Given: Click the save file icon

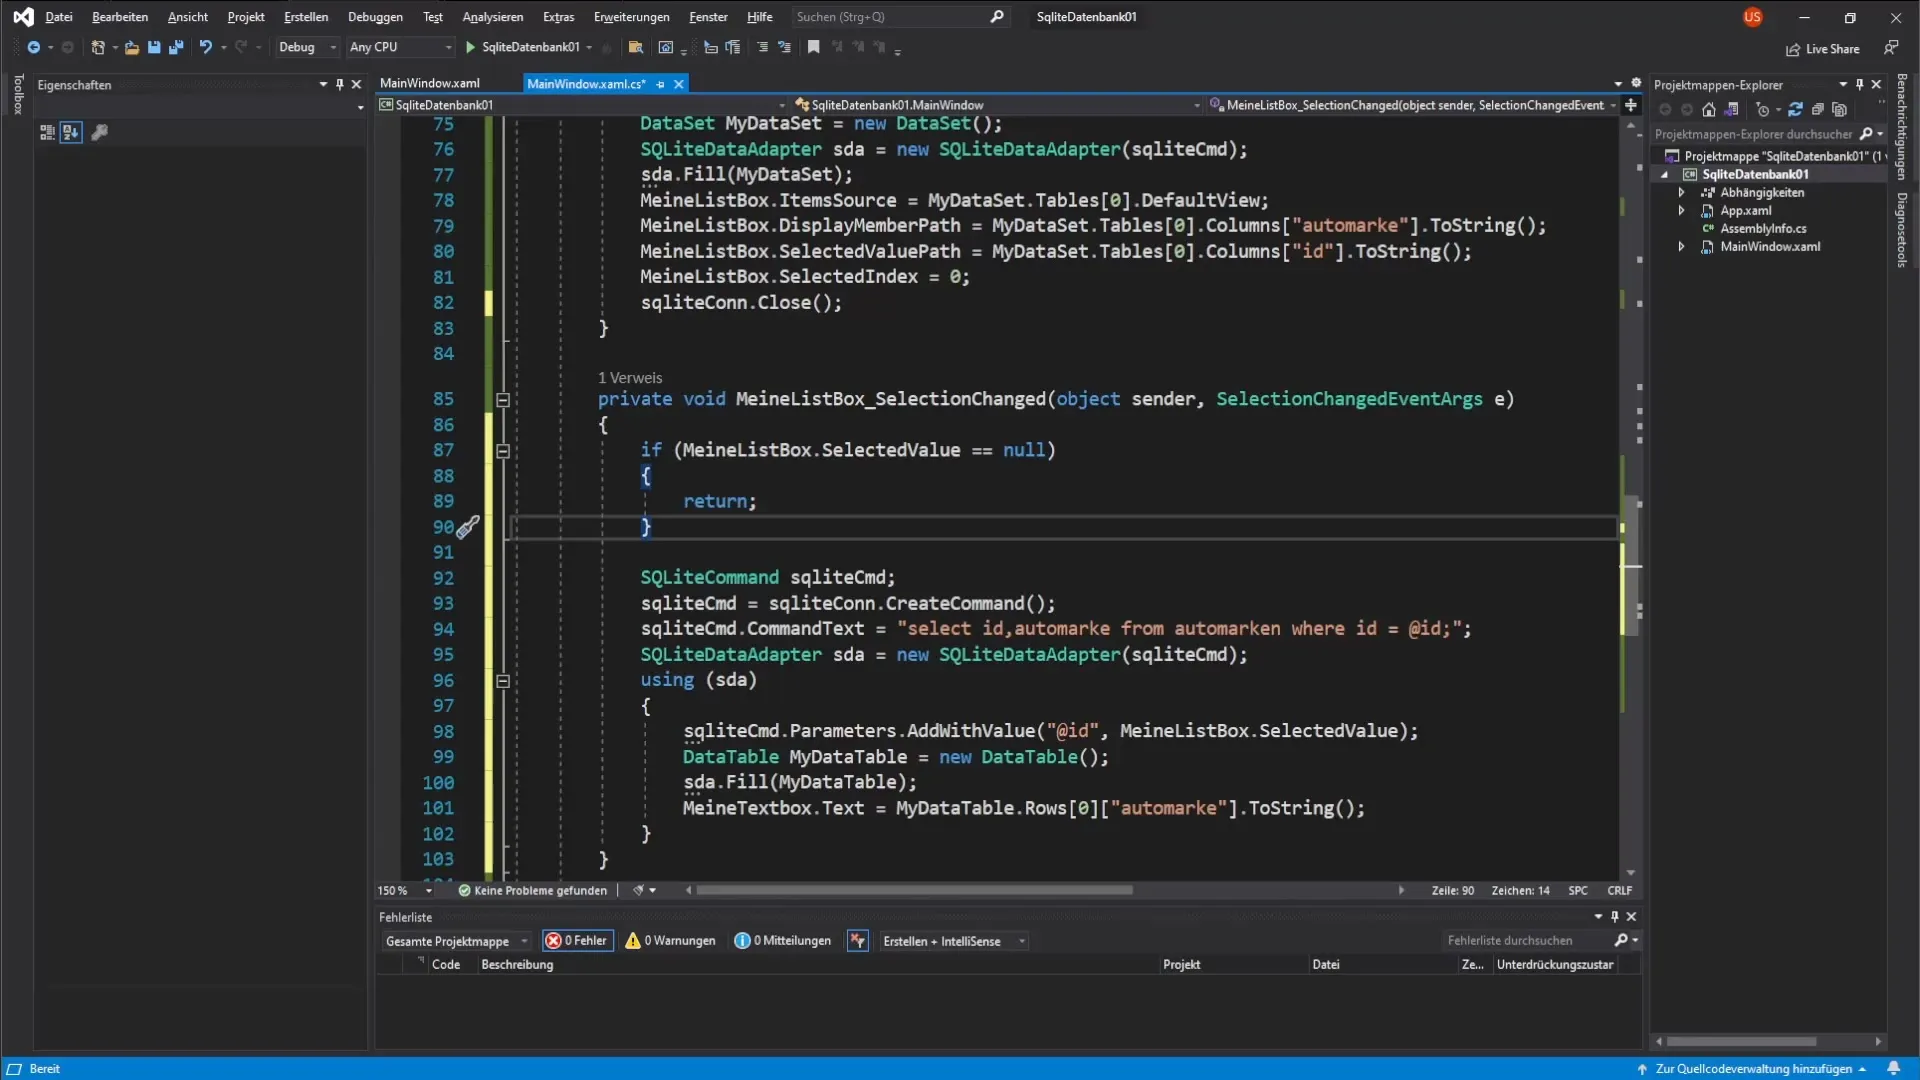Looking at the screenshot, I should coord(154,47).
